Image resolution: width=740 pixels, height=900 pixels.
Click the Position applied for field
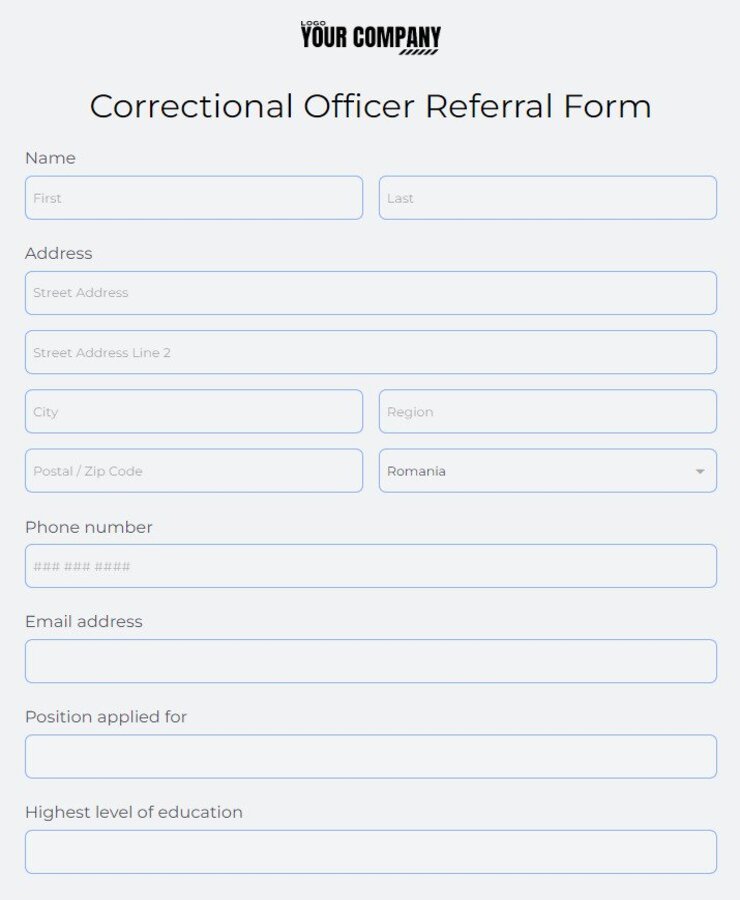[x=370, y=756]
